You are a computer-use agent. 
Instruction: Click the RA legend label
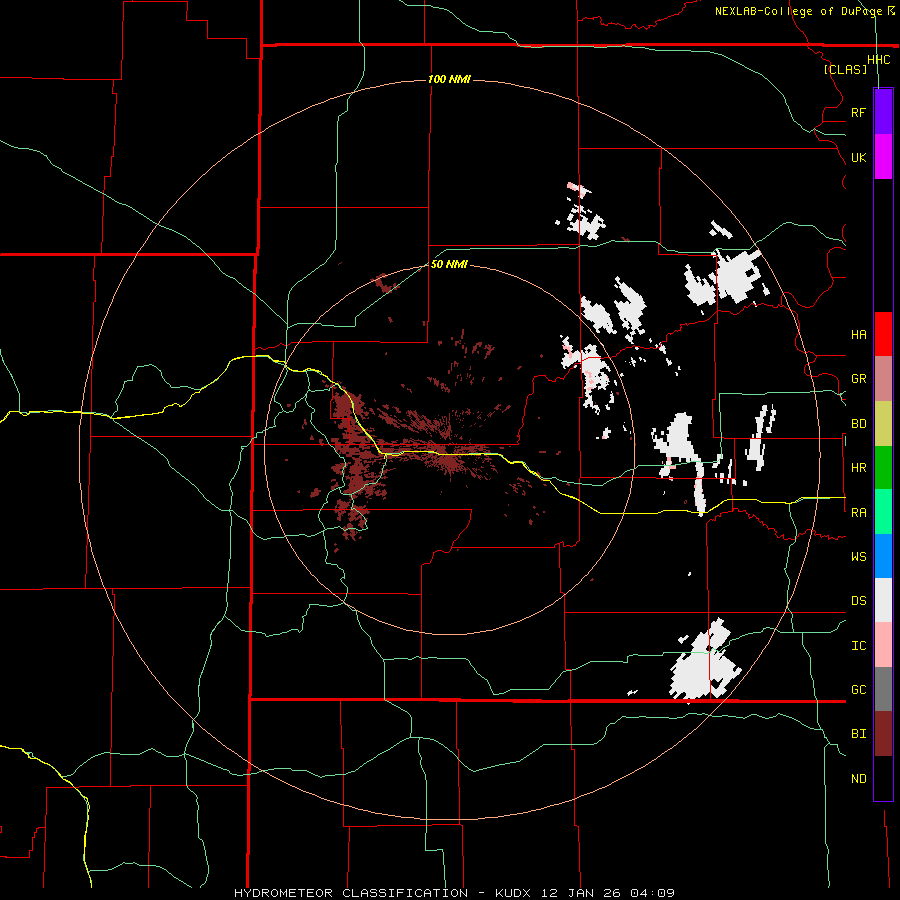point(858,513)
